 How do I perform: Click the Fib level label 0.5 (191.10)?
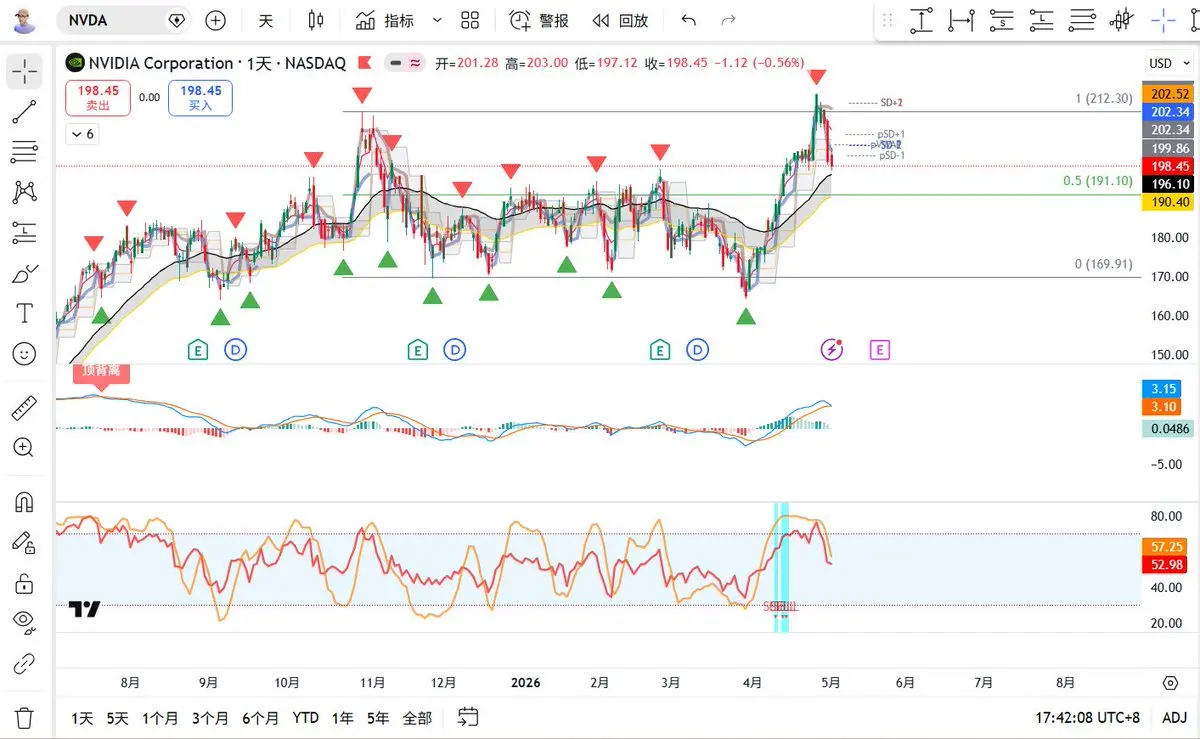click(x=1097, y=181)
